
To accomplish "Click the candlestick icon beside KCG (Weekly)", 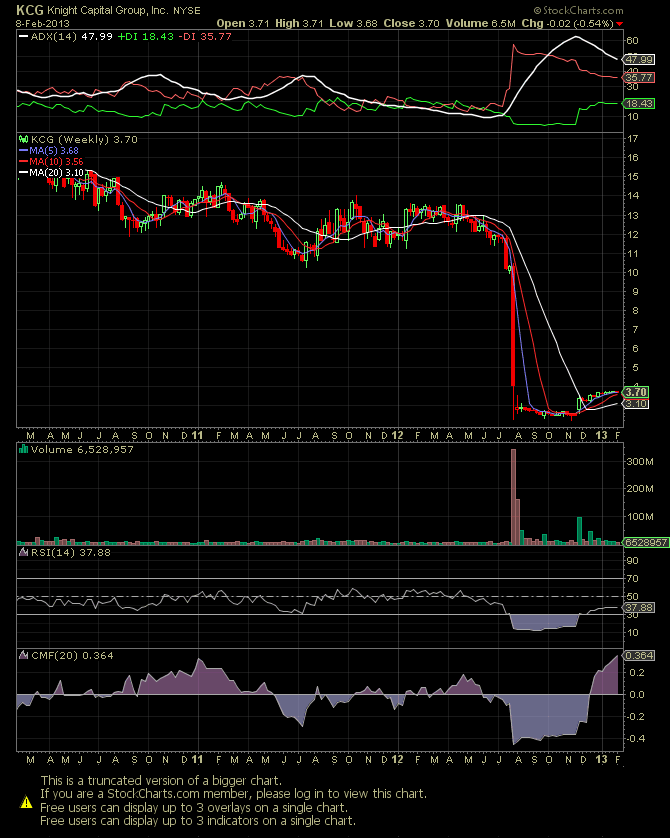I will 24,139.
